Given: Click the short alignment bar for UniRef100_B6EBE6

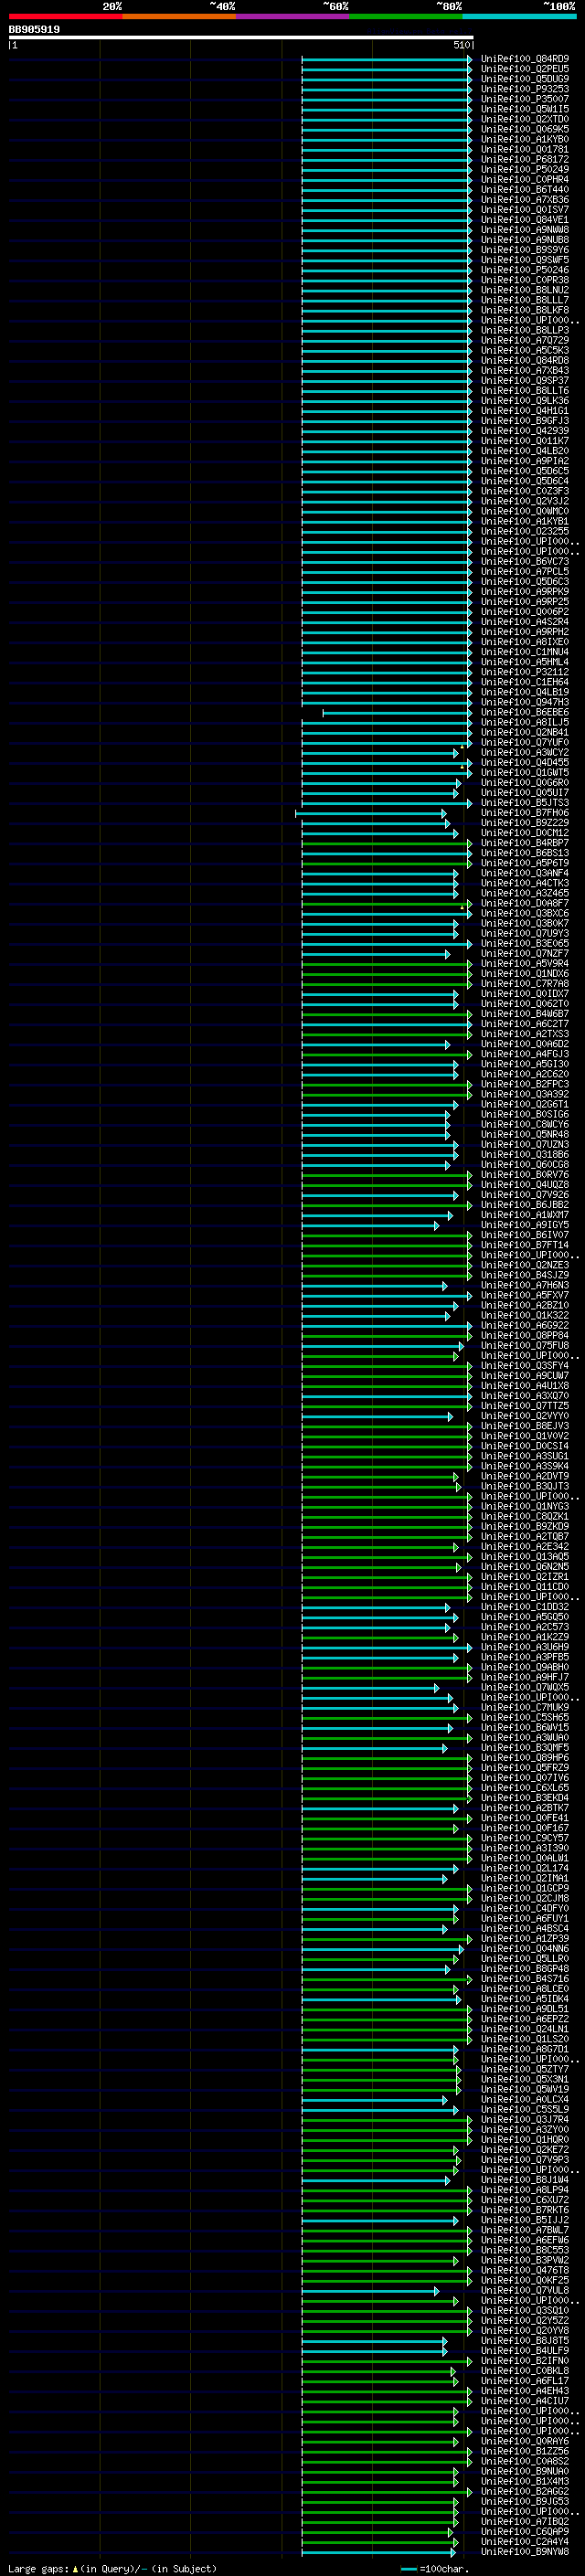Looking at the screenshot, I should (397, 713).
